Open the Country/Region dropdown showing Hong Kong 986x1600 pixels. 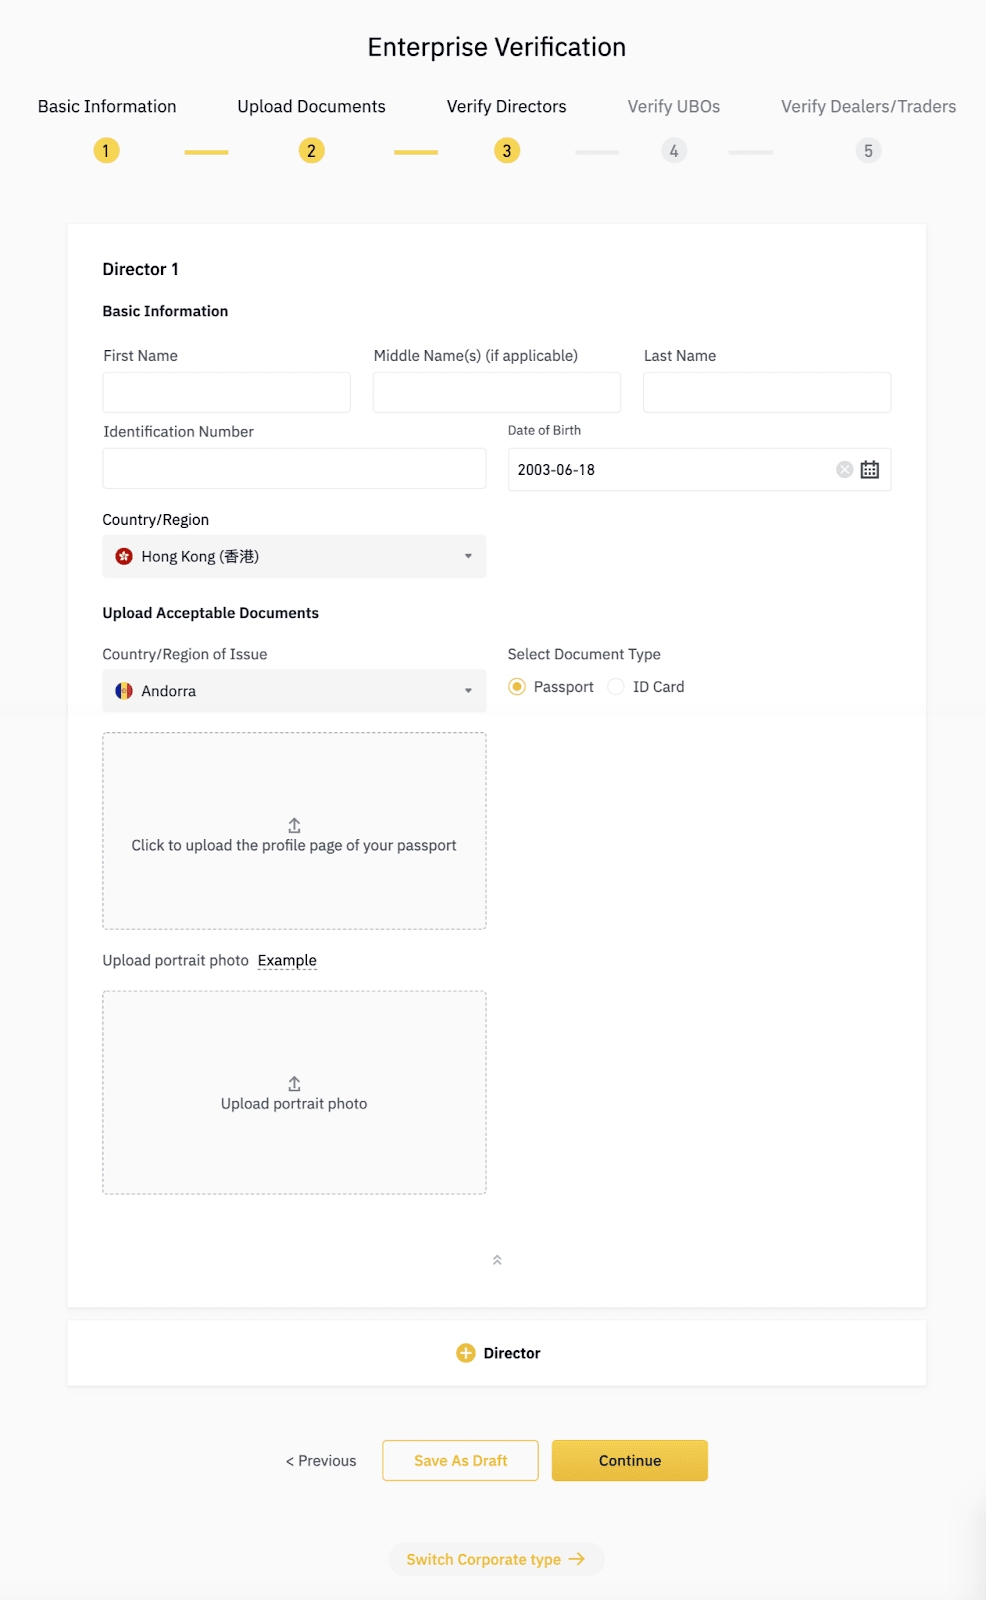click(294, 557)
